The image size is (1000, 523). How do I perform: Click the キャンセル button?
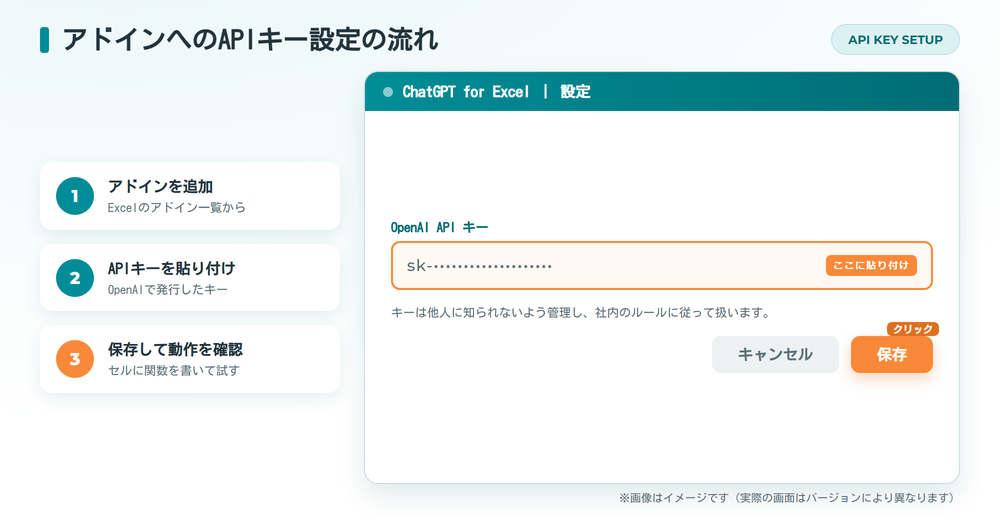point(775,355)
